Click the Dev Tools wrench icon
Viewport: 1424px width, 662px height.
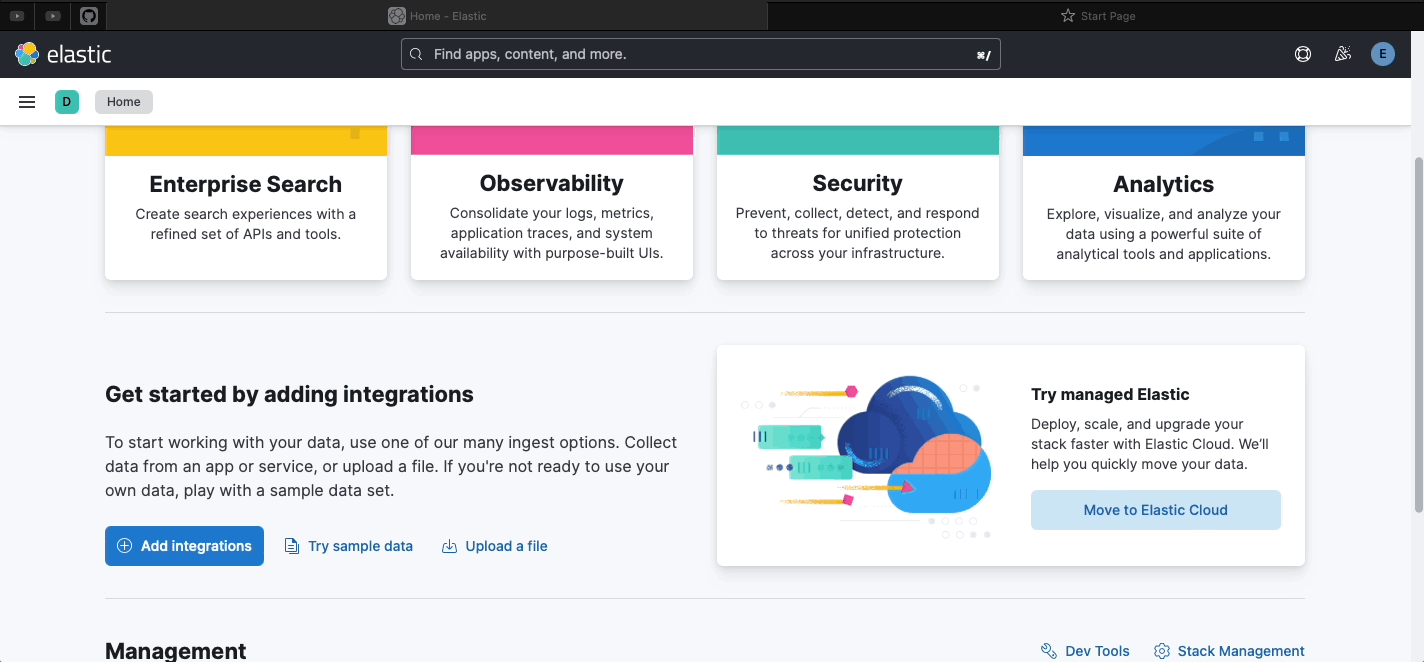point(1048,651)
